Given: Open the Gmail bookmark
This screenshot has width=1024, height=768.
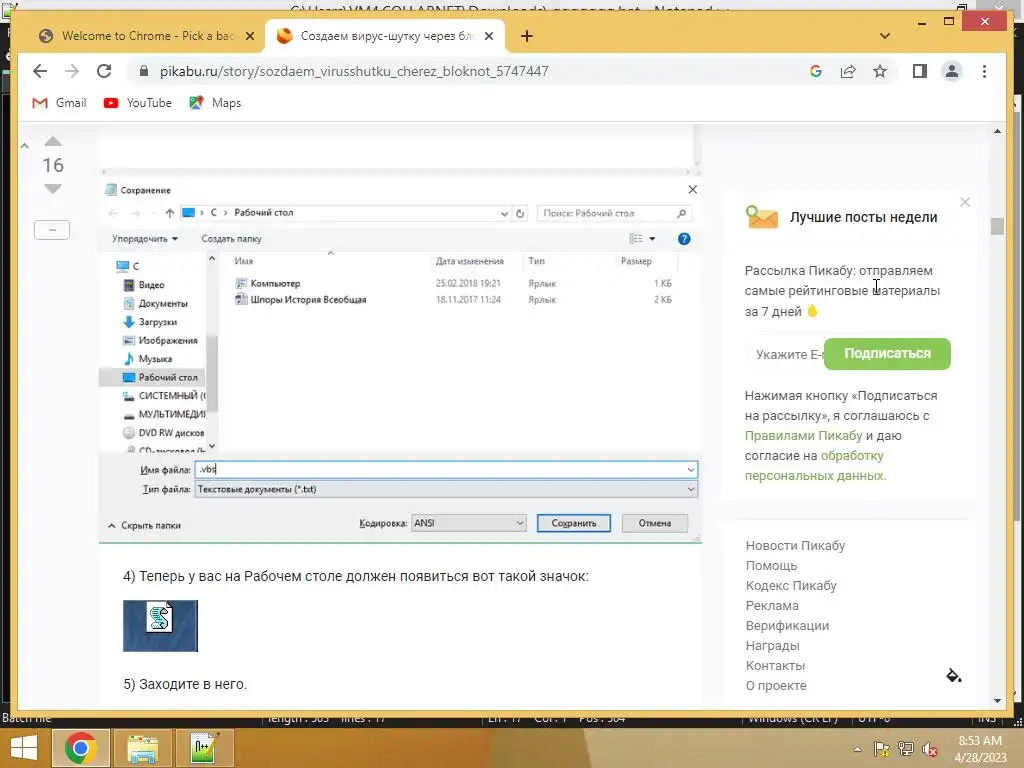Looking at the screenshot, I should click(x=59, y=103).
